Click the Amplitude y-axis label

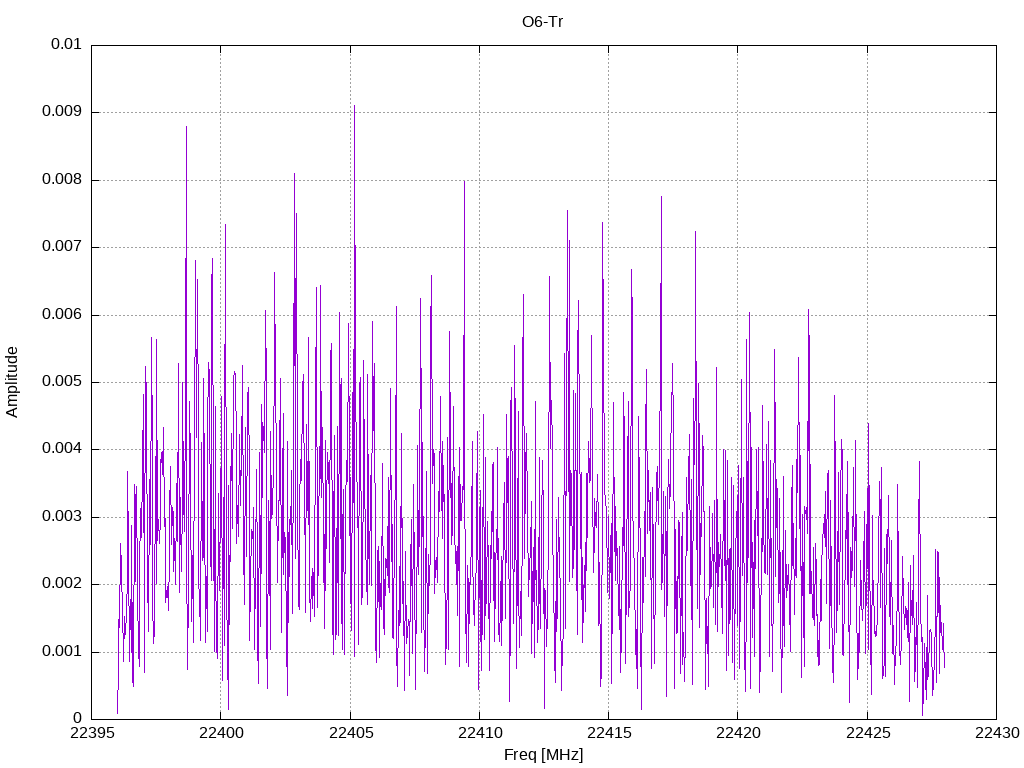tap(11, 382)
